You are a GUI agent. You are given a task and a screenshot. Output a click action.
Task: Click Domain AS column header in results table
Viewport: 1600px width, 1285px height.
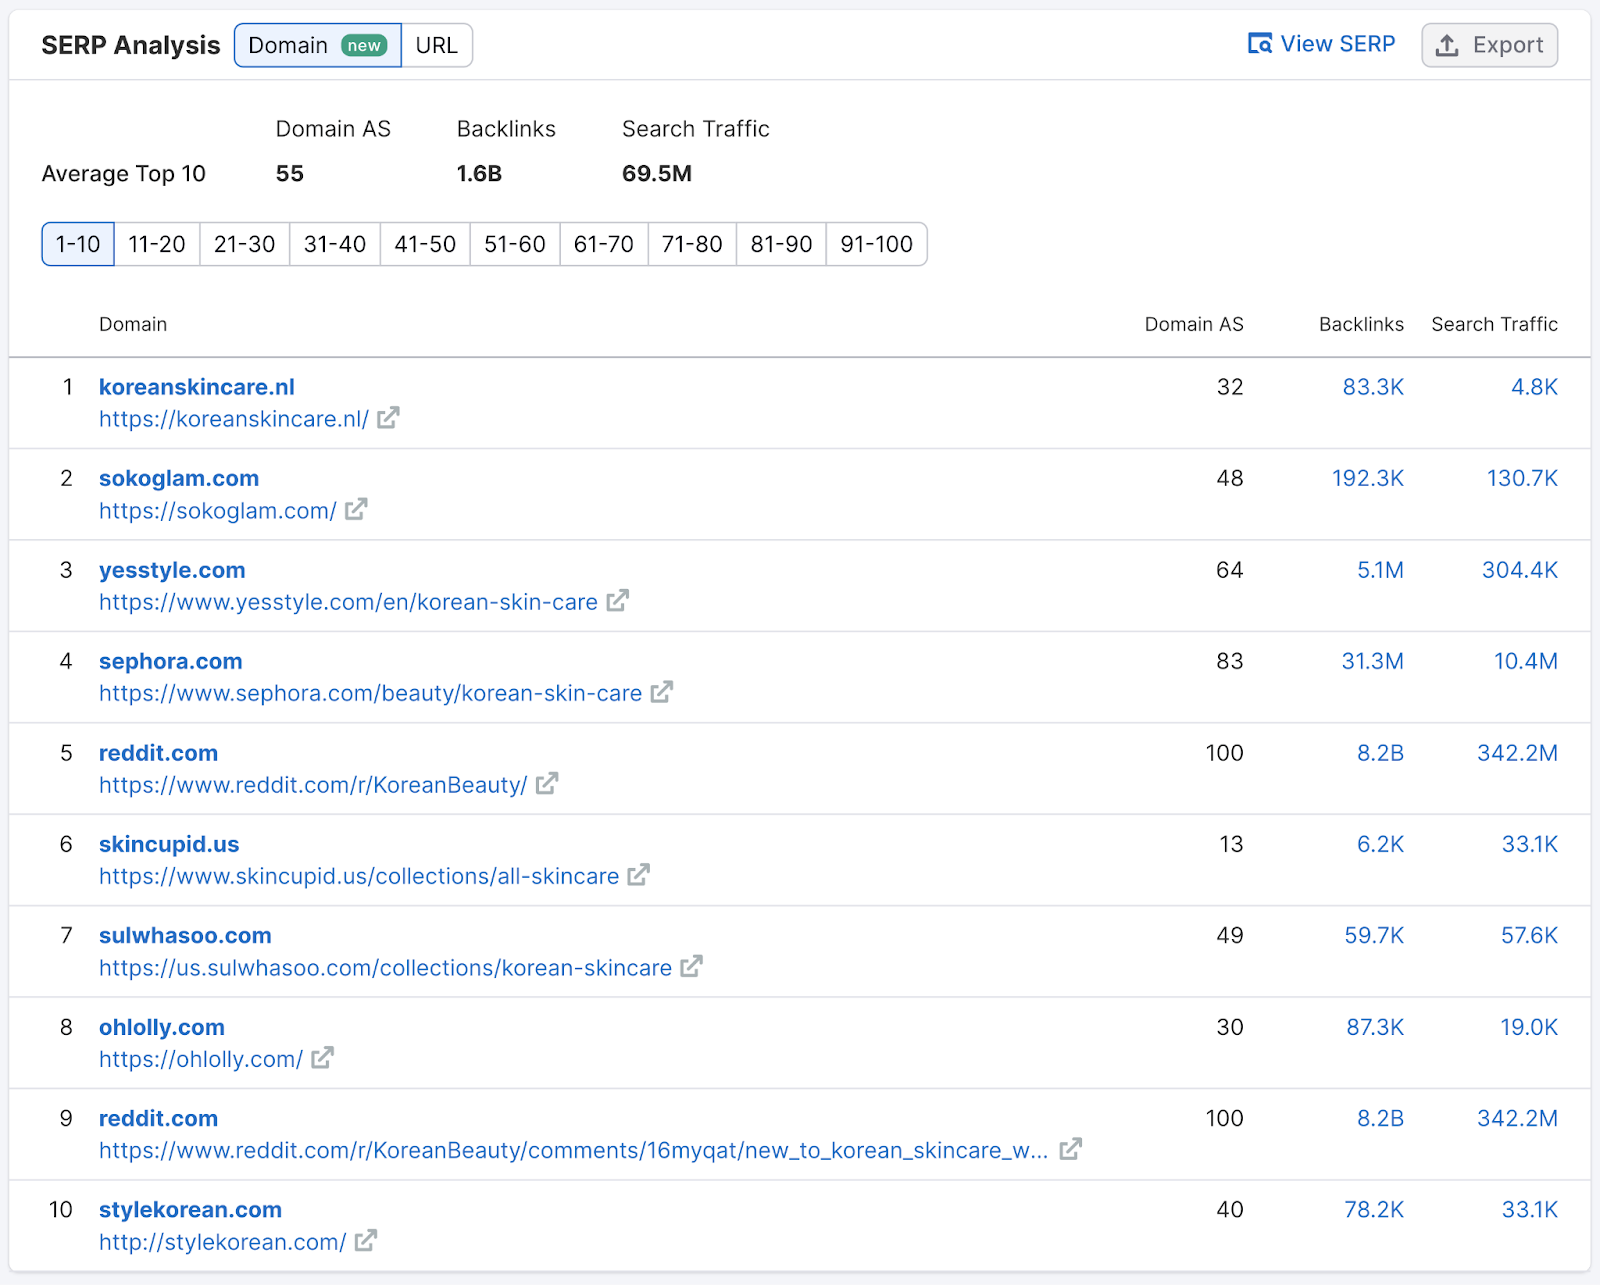(x=1194, y=324)
